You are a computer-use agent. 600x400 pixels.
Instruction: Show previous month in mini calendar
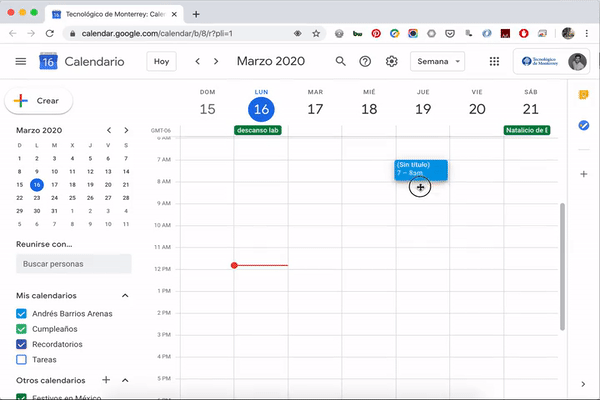click(x=109, y=130)
